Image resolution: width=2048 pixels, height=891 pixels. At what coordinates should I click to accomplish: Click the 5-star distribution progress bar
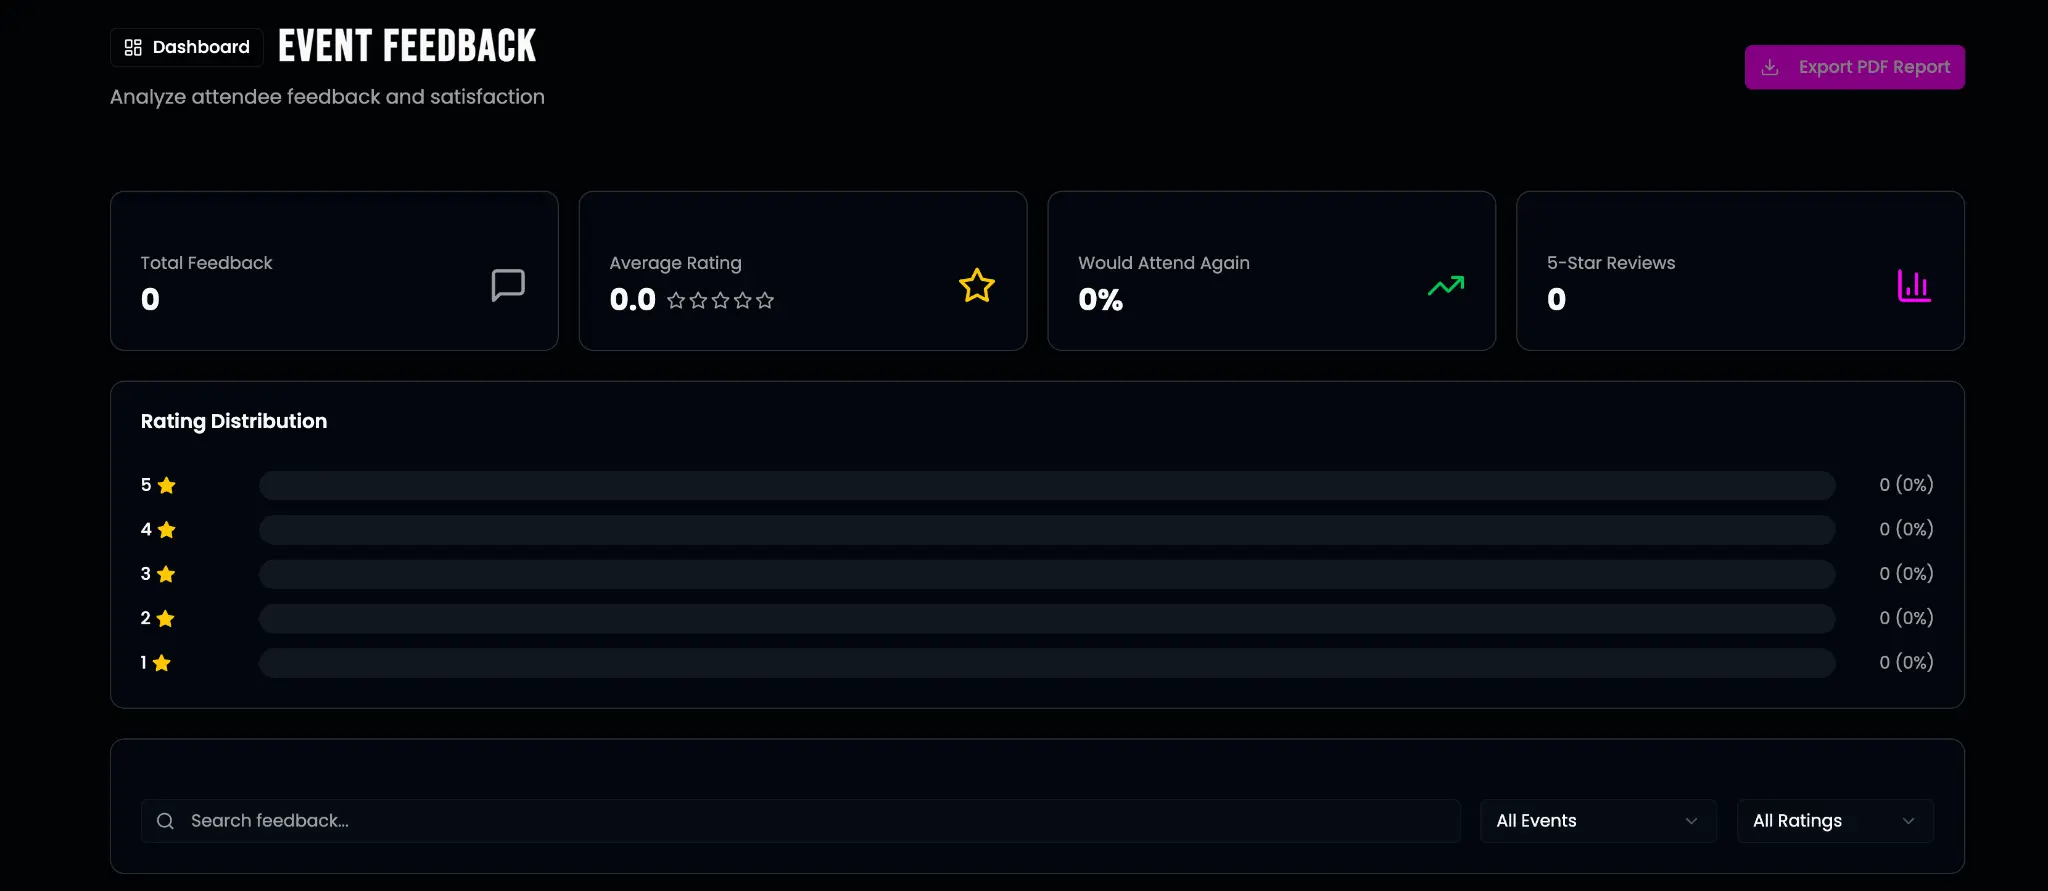(x=1047, y=485)
